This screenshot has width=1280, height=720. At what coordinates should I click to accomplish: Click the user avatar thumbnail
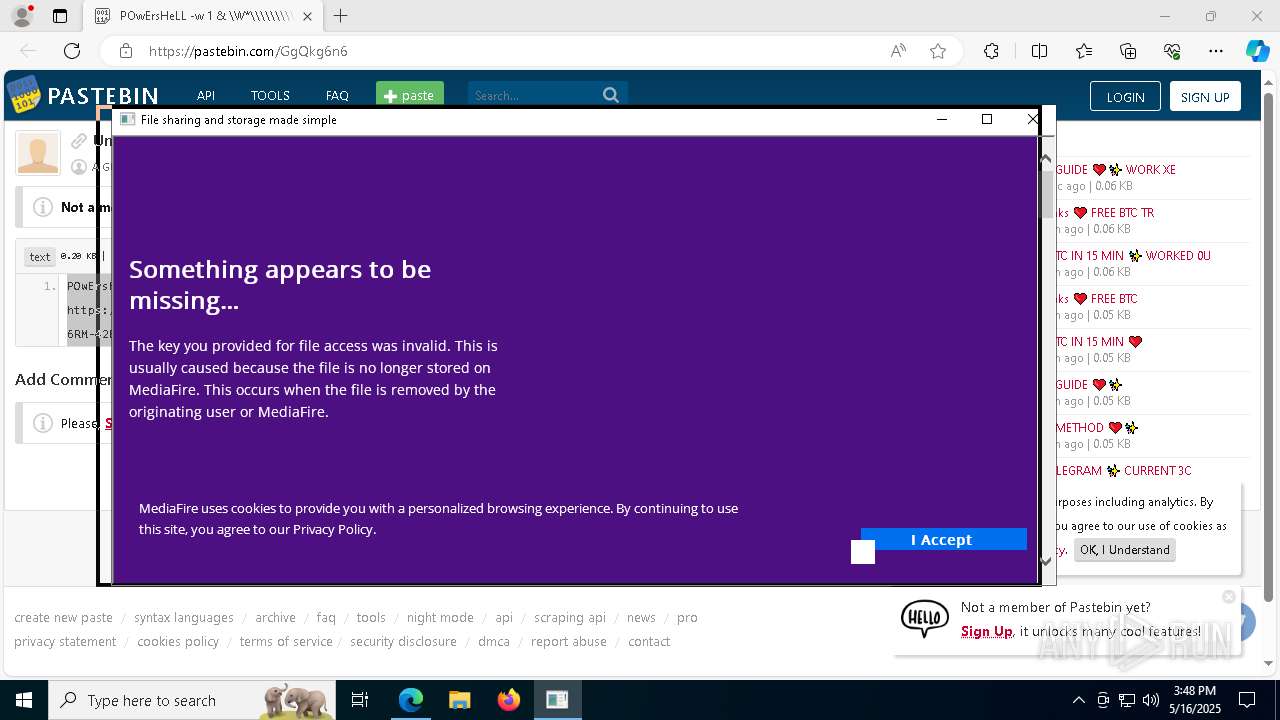pyautogui.click(x=38, y=153)
